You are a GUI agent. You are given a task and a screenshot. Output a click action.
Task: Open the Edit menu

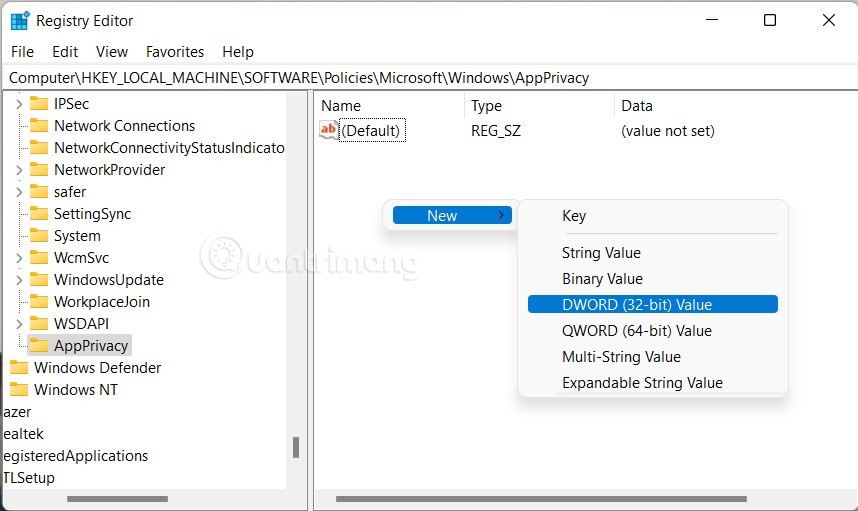(65, 52)
